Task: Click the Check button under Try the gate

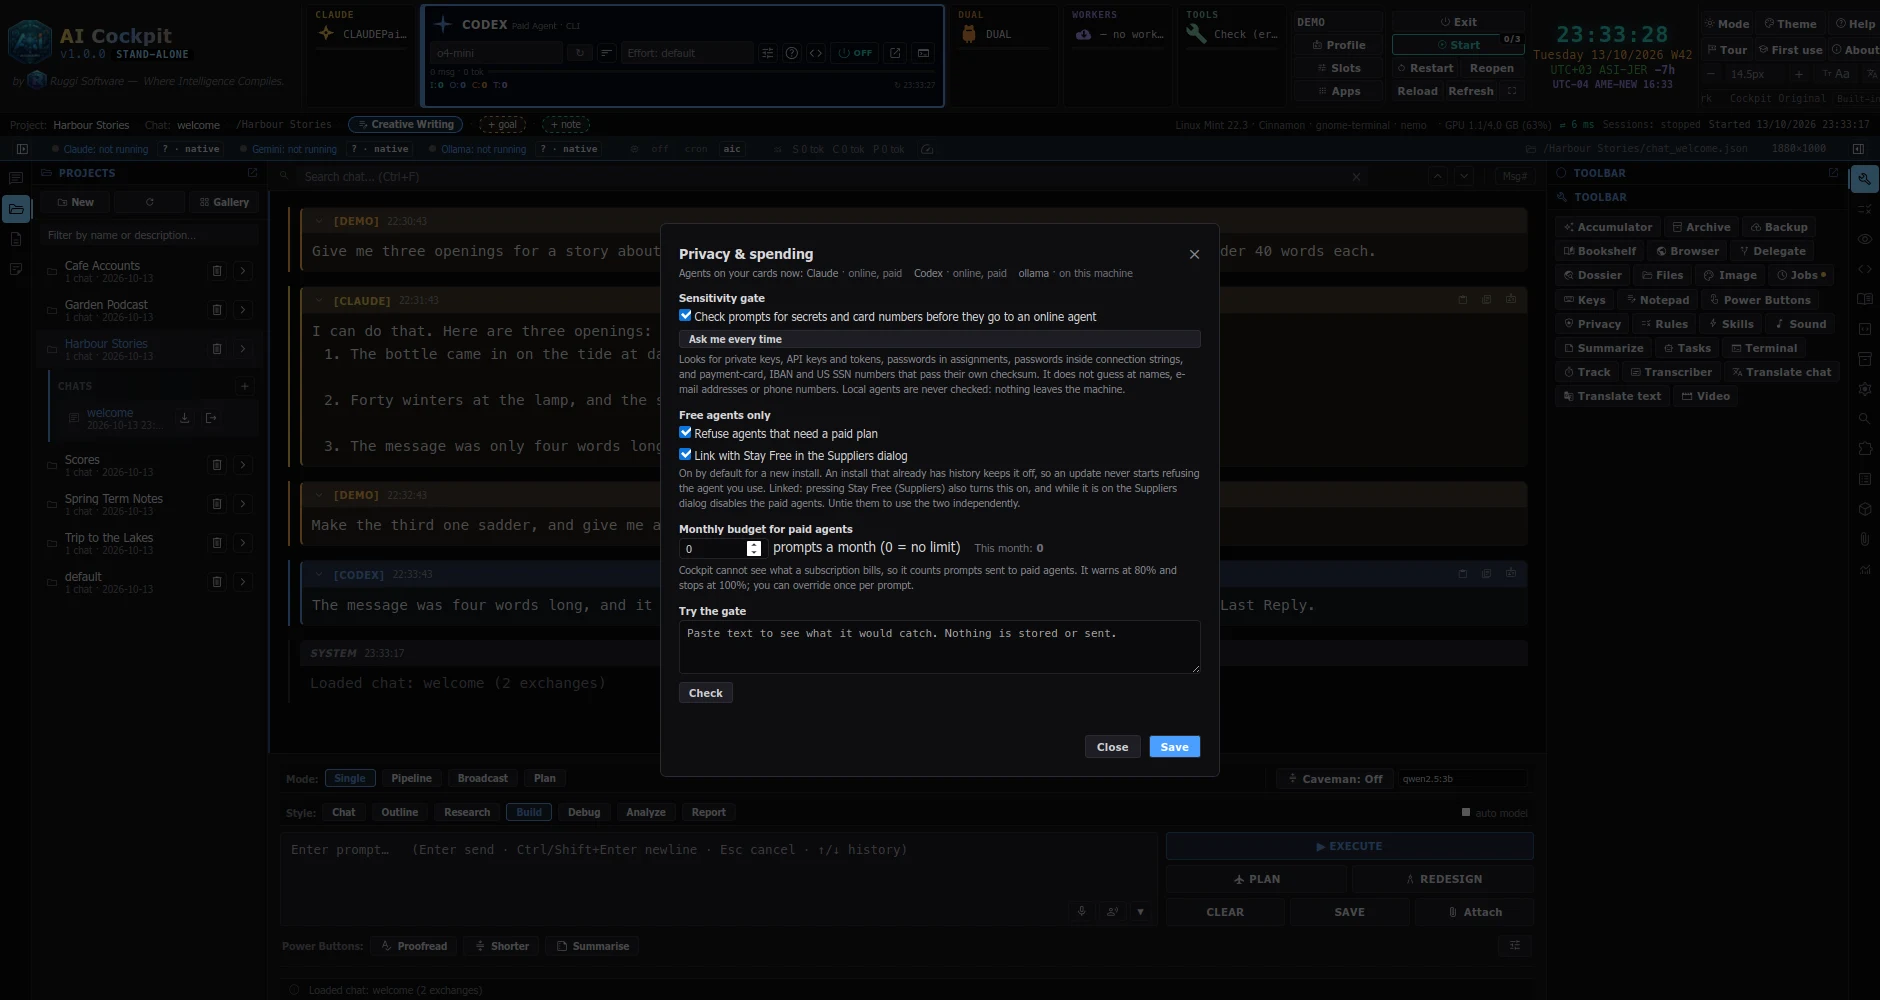Action: [705, 693]
